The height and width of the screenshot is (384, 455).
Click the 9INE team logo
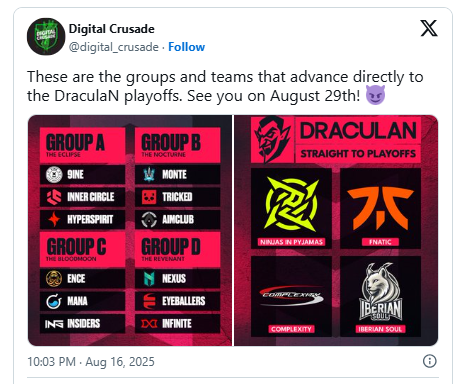[x=54, y=174]
